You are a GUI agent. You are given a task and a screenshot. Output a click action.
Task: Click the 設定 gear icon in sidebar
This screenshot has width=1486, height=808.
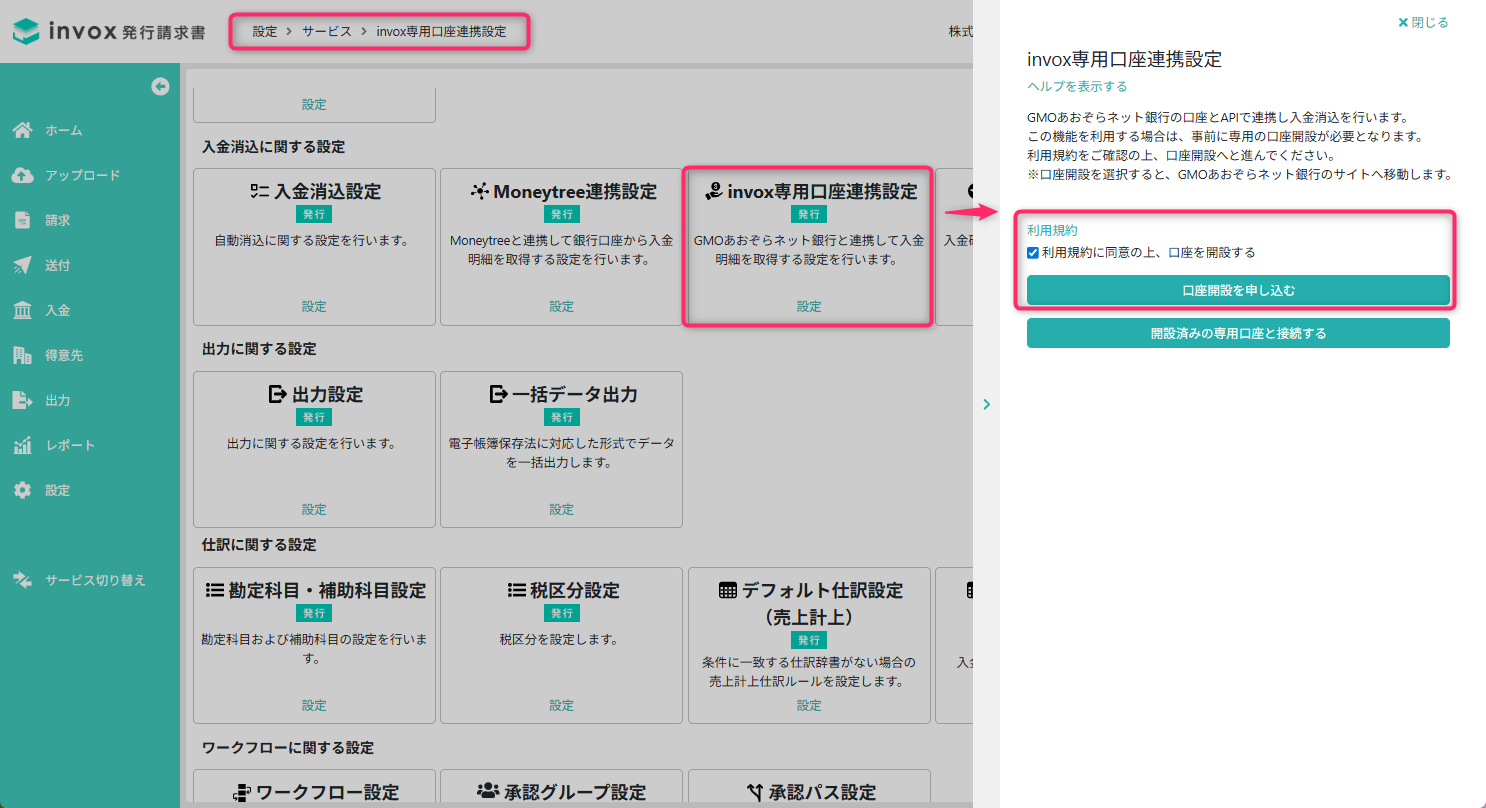[x=22, y=490]
